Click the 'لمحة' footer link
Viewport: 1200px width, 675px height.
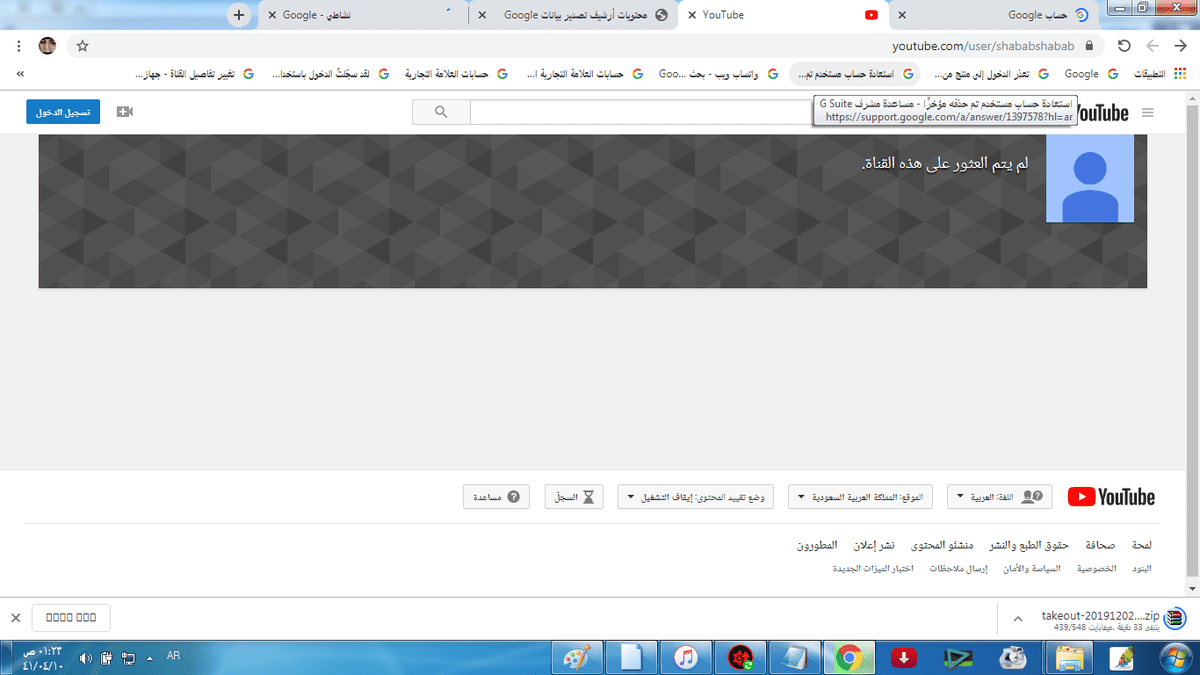(1141, 546)
